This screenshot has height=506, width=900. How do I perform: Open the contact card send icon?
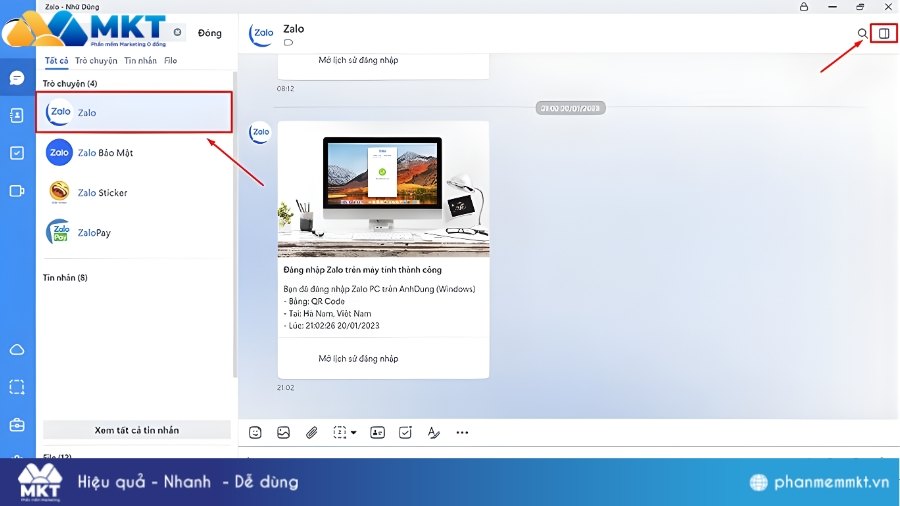pyautogui.click(x=377, y=432)
